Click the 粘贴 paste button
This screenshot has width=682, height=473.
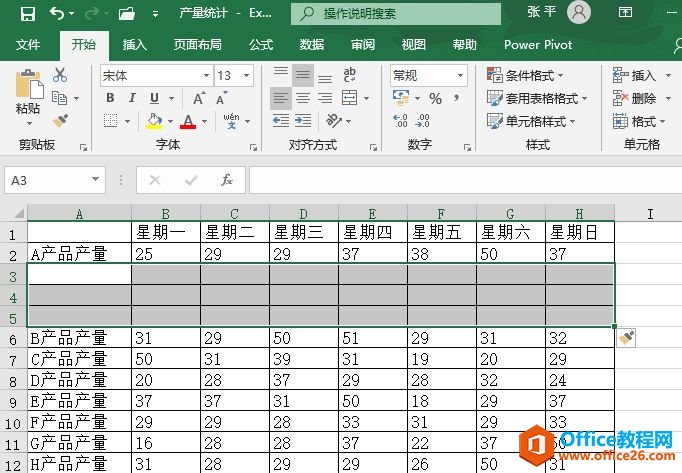[x=28, y=92]
